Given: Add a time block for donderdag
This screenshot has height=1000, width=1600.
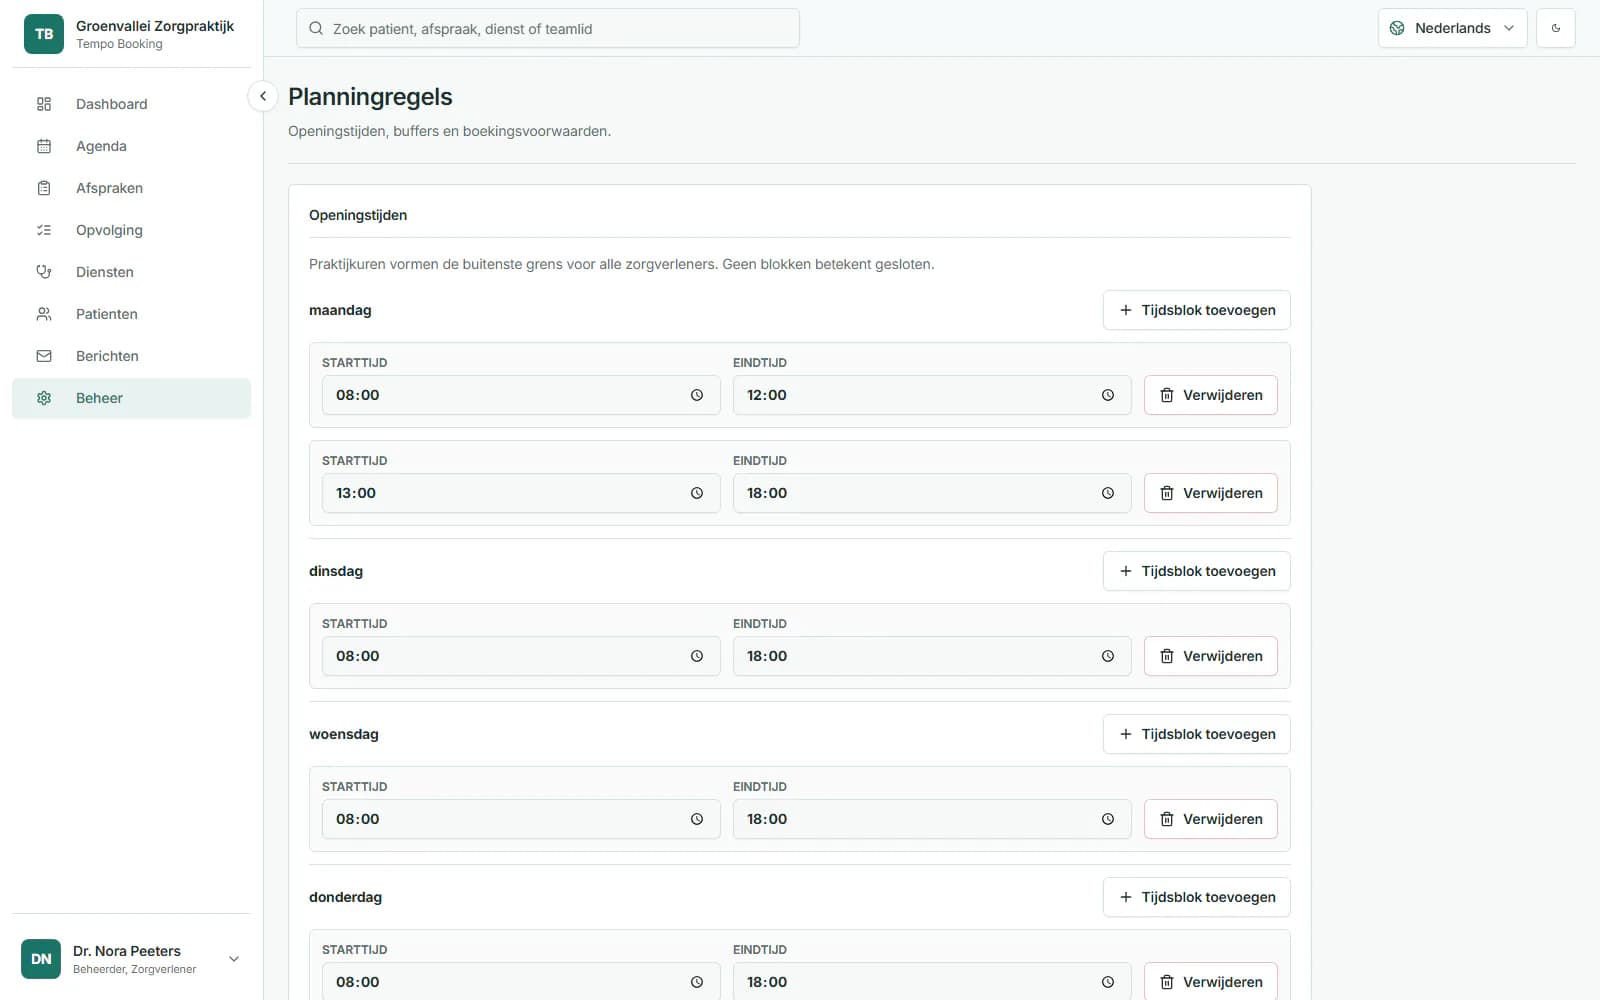Looking at the screenshot, I should coord(1196,897).
